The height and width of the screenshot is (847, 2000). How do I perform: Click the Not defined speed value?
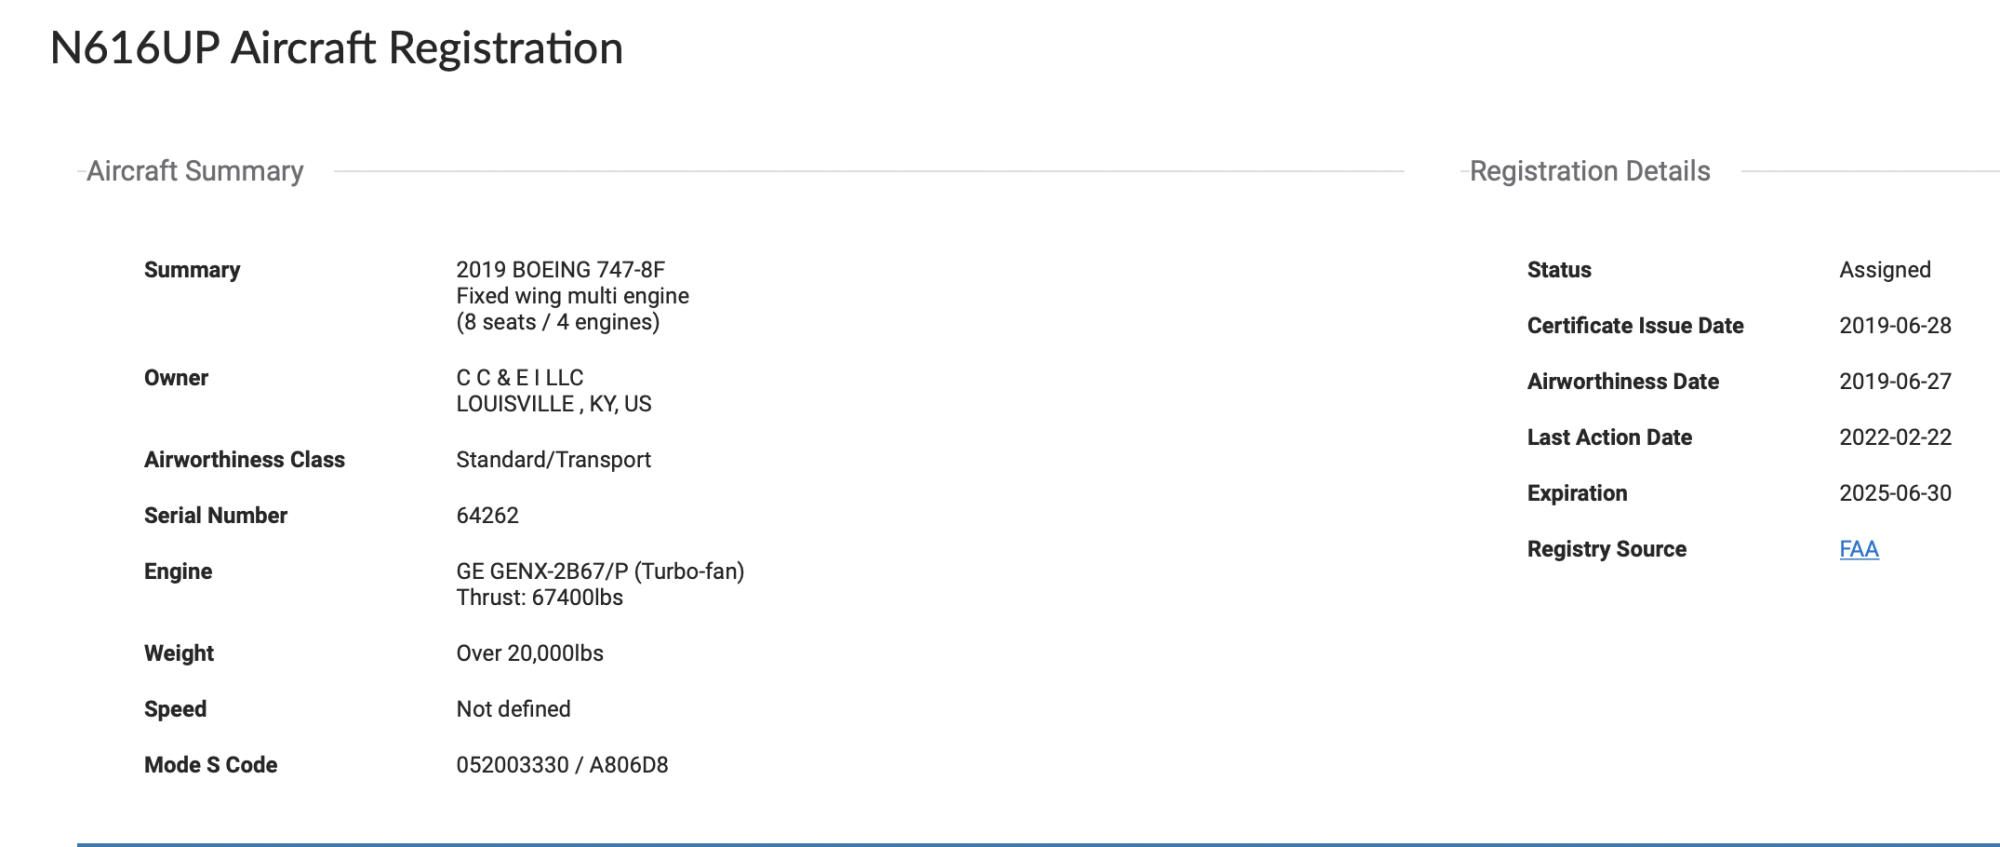click(513, 709)
